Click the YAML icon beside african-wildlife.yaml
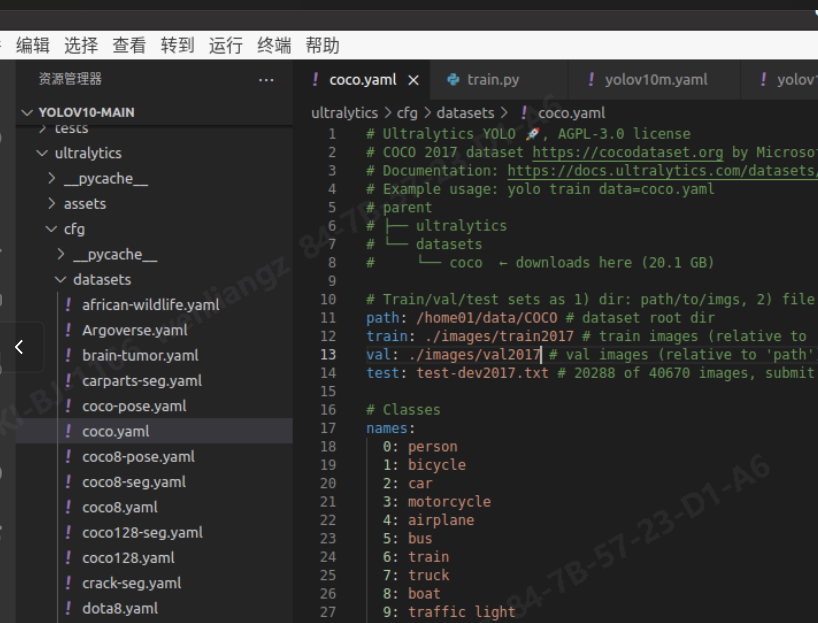This screenshot has height=623, width=818. (x=68, y=305)
